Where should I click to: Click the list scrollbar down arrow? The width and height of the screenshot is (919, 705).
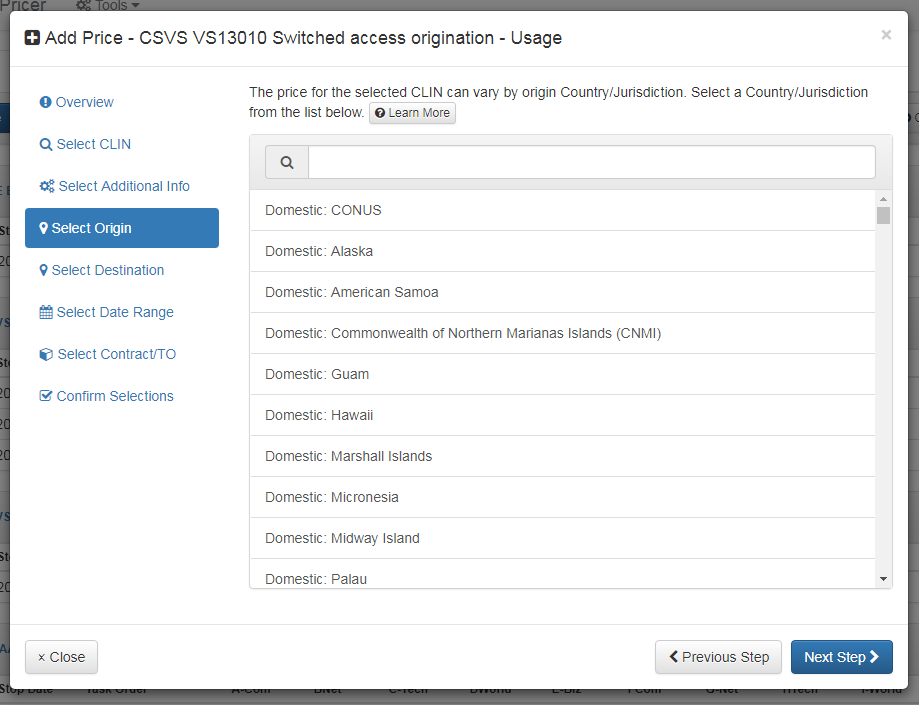pos(883,577)
